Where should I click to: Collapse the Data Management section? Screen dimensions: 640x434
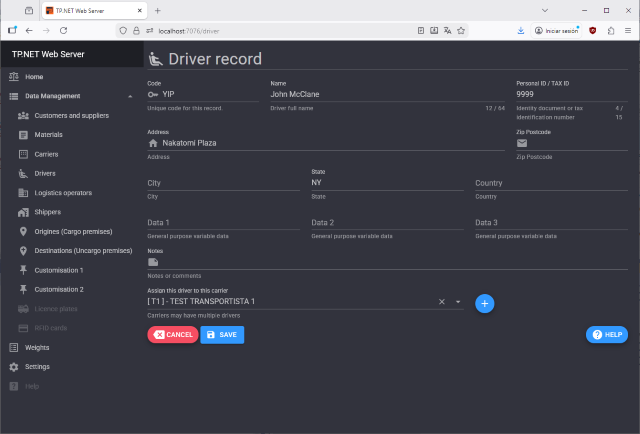[131, 96]
